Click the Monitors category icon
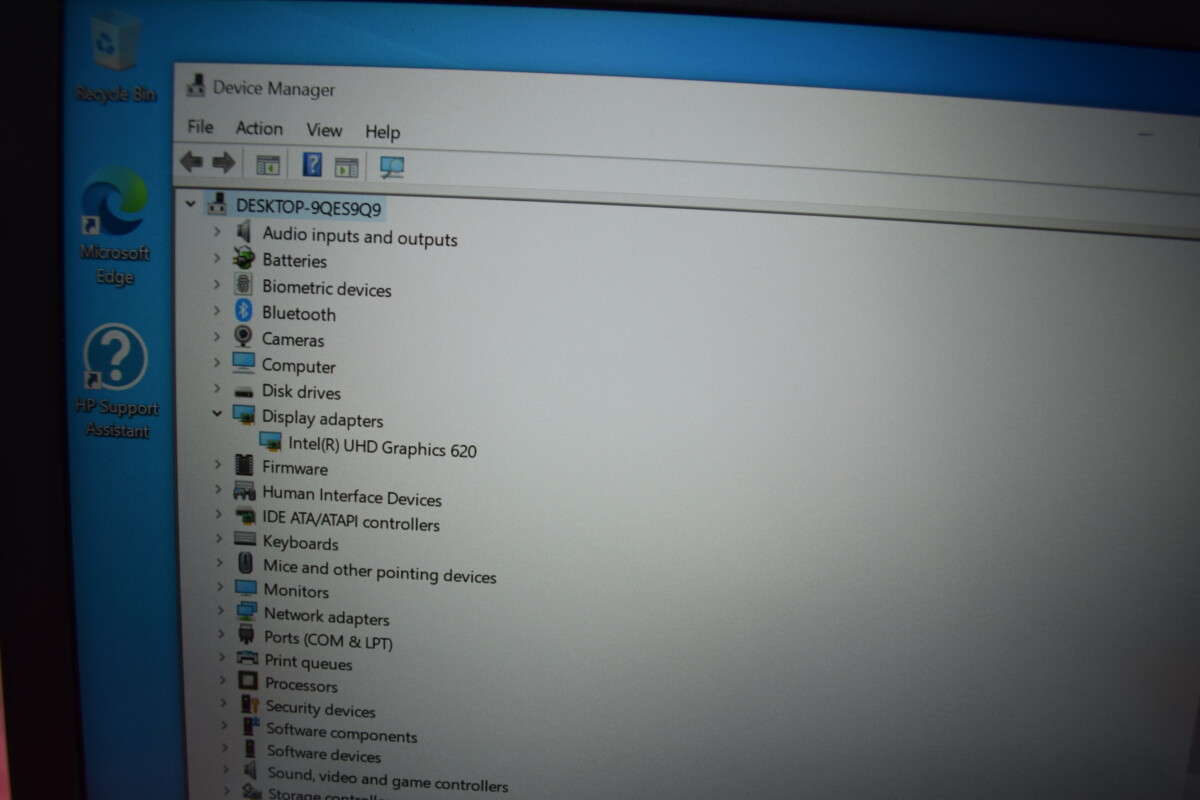The height and width of the screenshot is (800, 1200). tap(246, 588)
